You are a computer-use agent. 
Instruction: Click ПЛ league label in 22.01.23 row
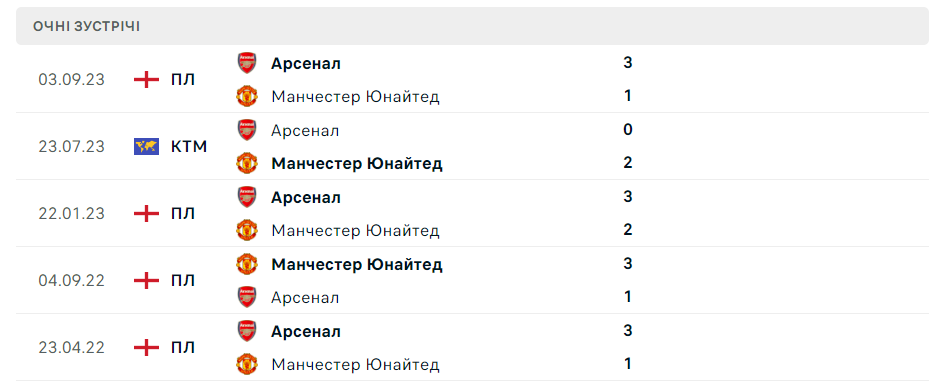(182, 214)
